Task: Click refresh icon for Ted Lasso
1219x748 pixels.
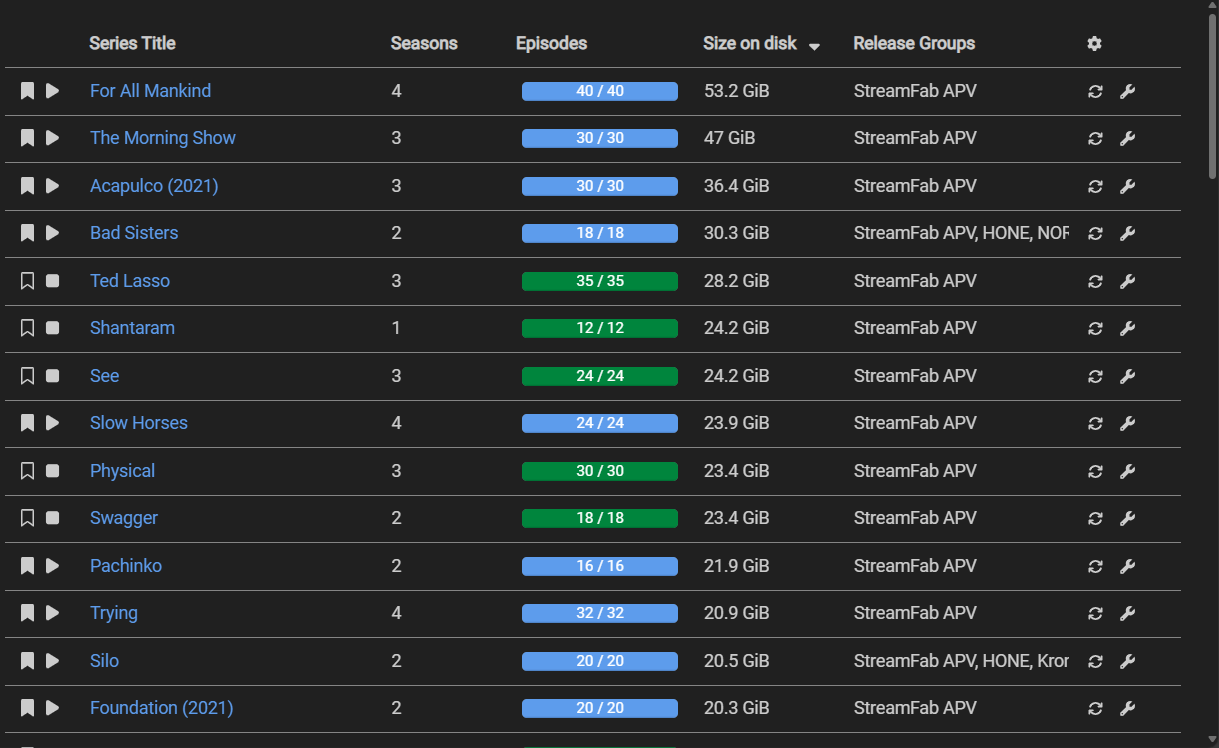Action: click(x=1095, y=281)
